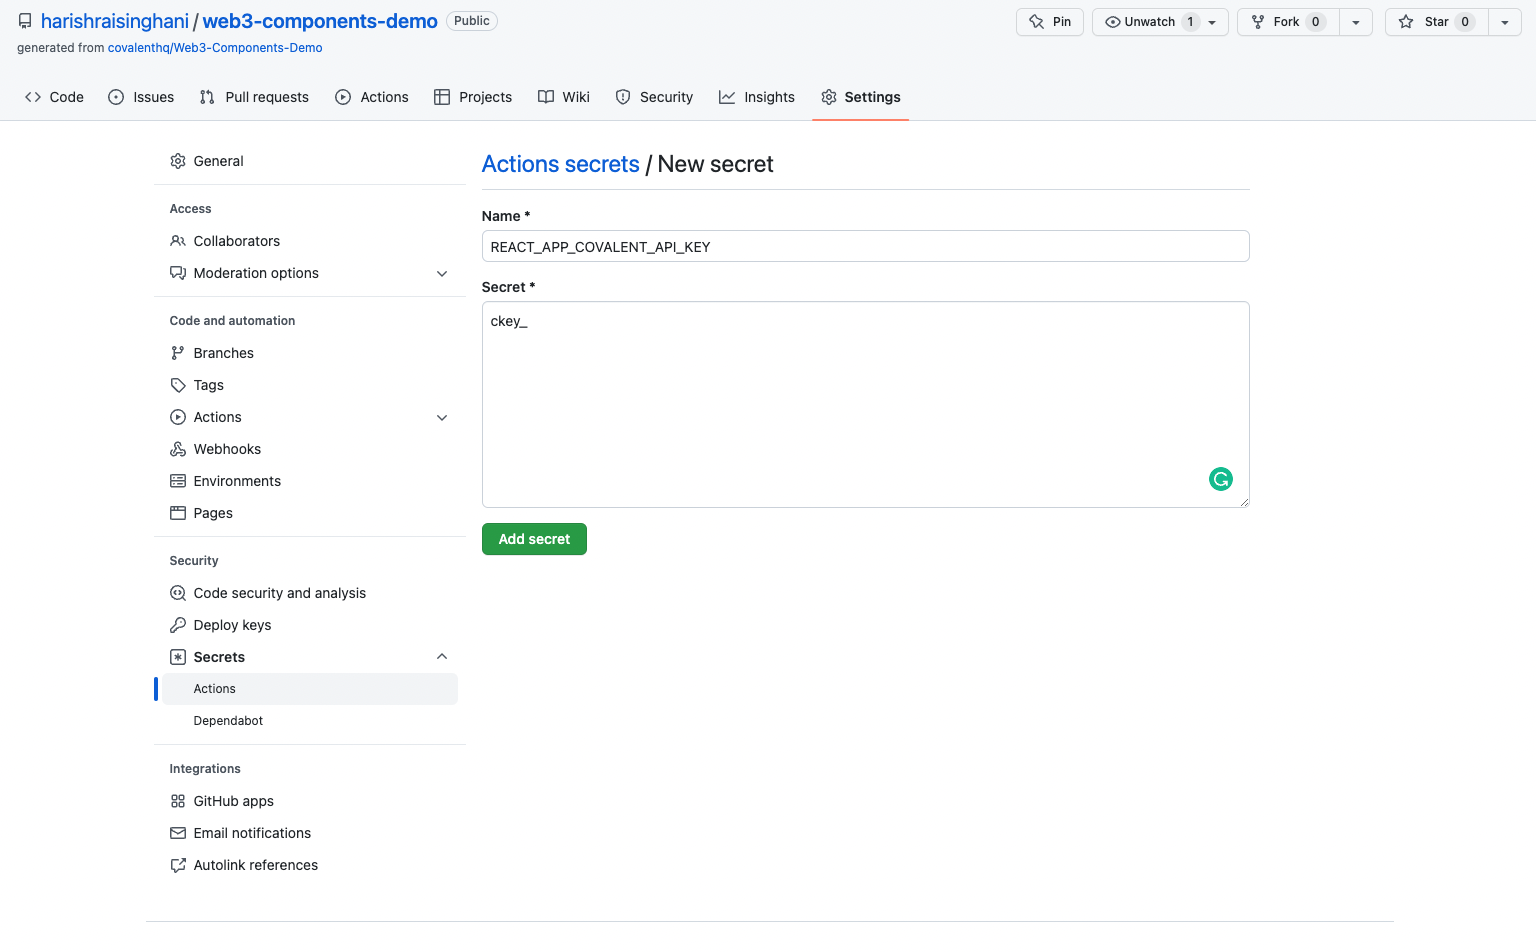Click the fork icon on Fork button
Image resolution: width=1536 pixels, height=952 pixels.
point(1258,22)
